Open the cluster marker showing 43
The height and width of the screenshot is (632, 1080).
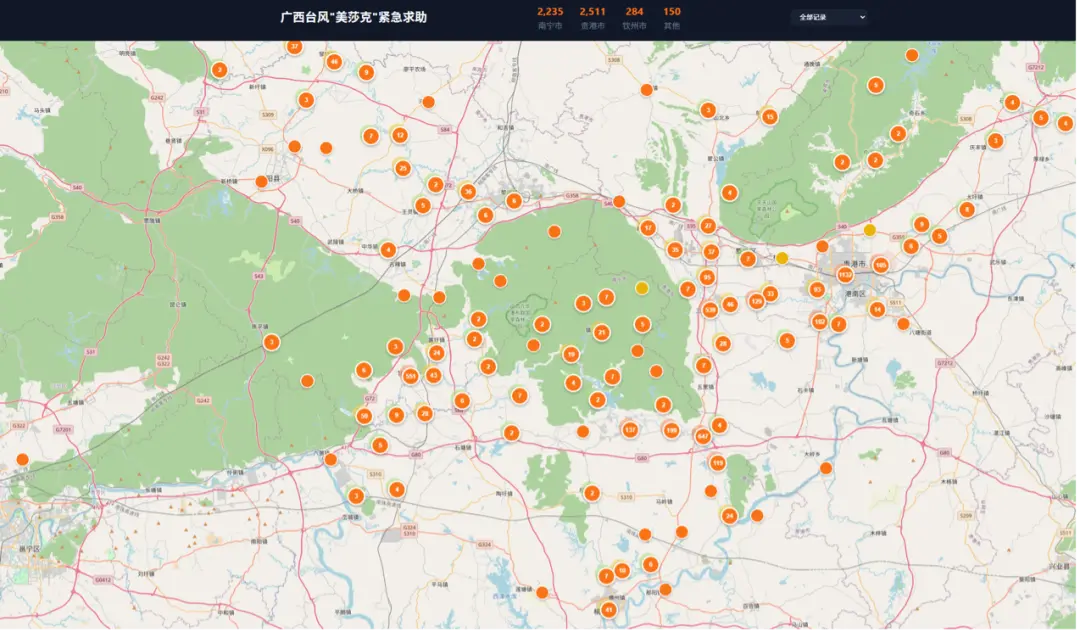point(435,377)
